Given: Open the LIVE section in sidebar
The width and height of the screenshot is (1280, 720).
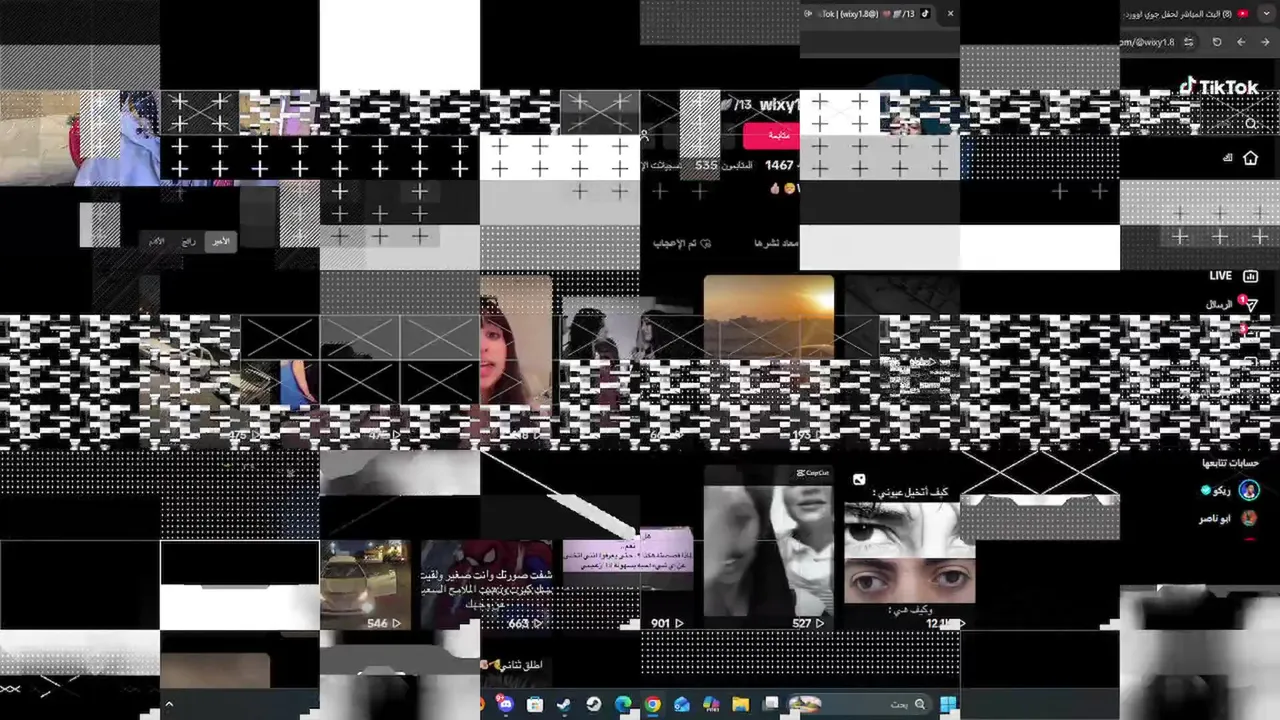Looking at the screenshot, I should 1233,276.
